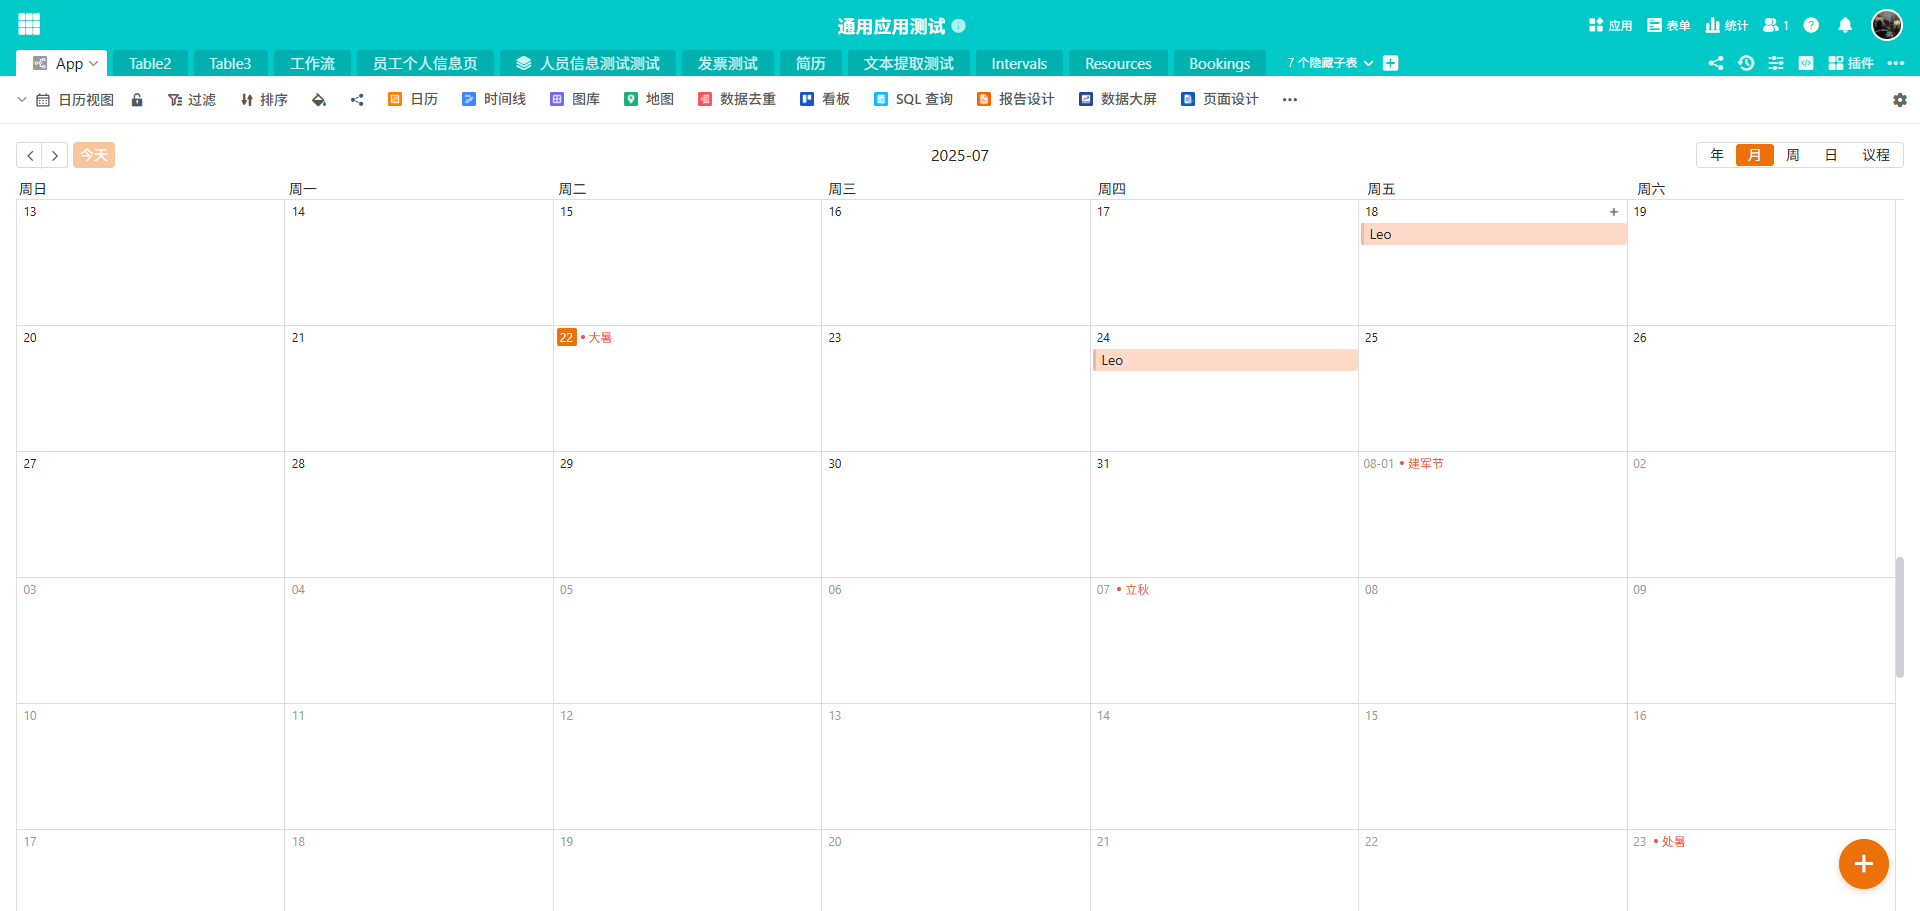1920x911 pixels.
Task: Expand the 日历视图 view selector
Action: (x=22, y=100)
